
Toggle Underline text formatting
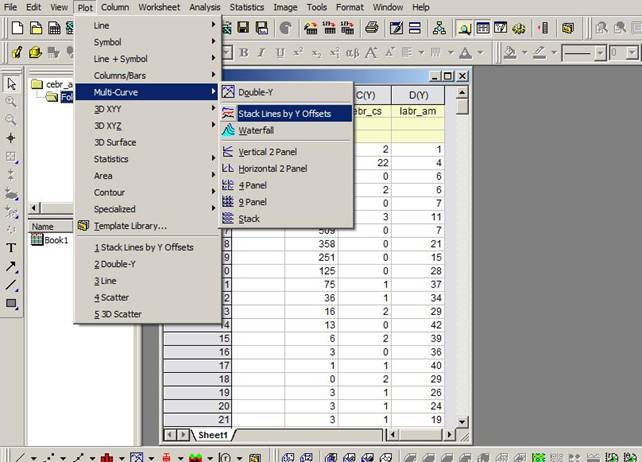click(x=280, y=52)
